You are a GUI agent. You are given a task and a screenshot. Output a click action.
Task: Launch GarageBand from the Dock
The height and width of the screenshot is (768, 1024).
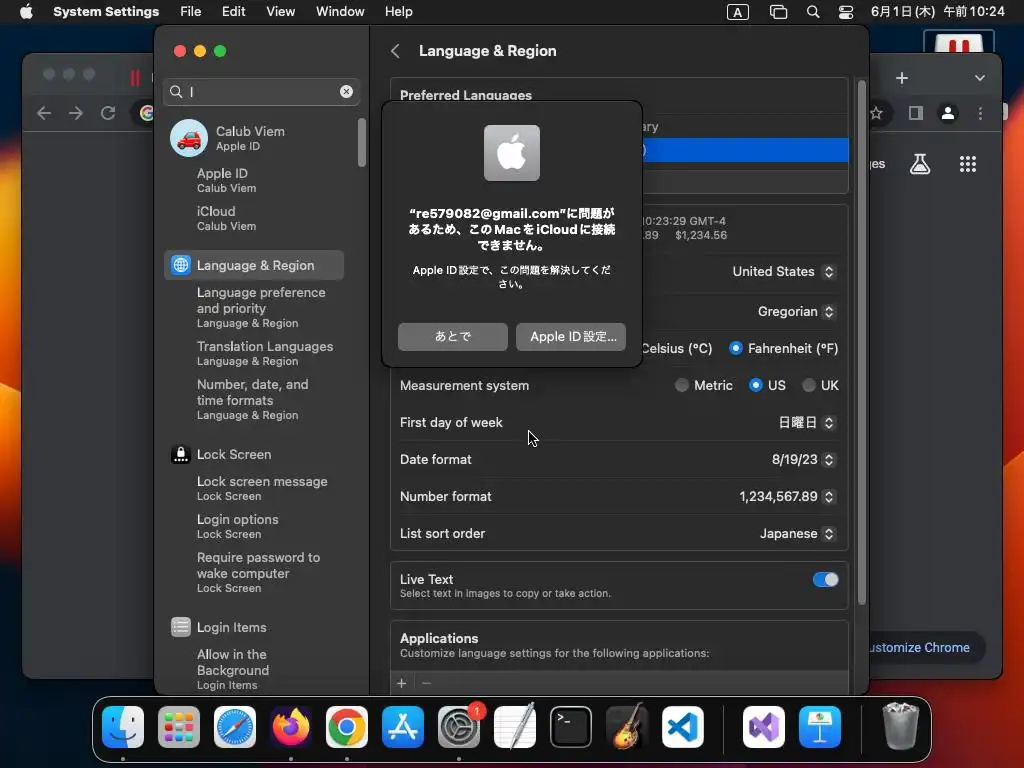pyautogui.click(x=627, y=727)
